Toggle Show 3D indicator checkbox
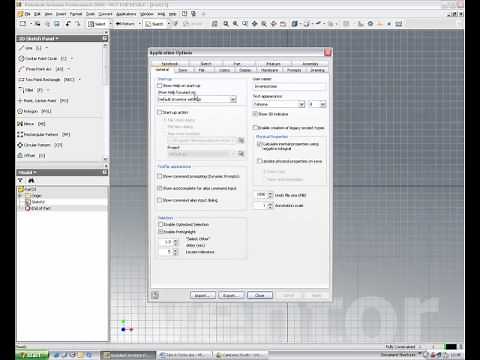The height and width of the screenshot is (360, 480). coord(255,114)
